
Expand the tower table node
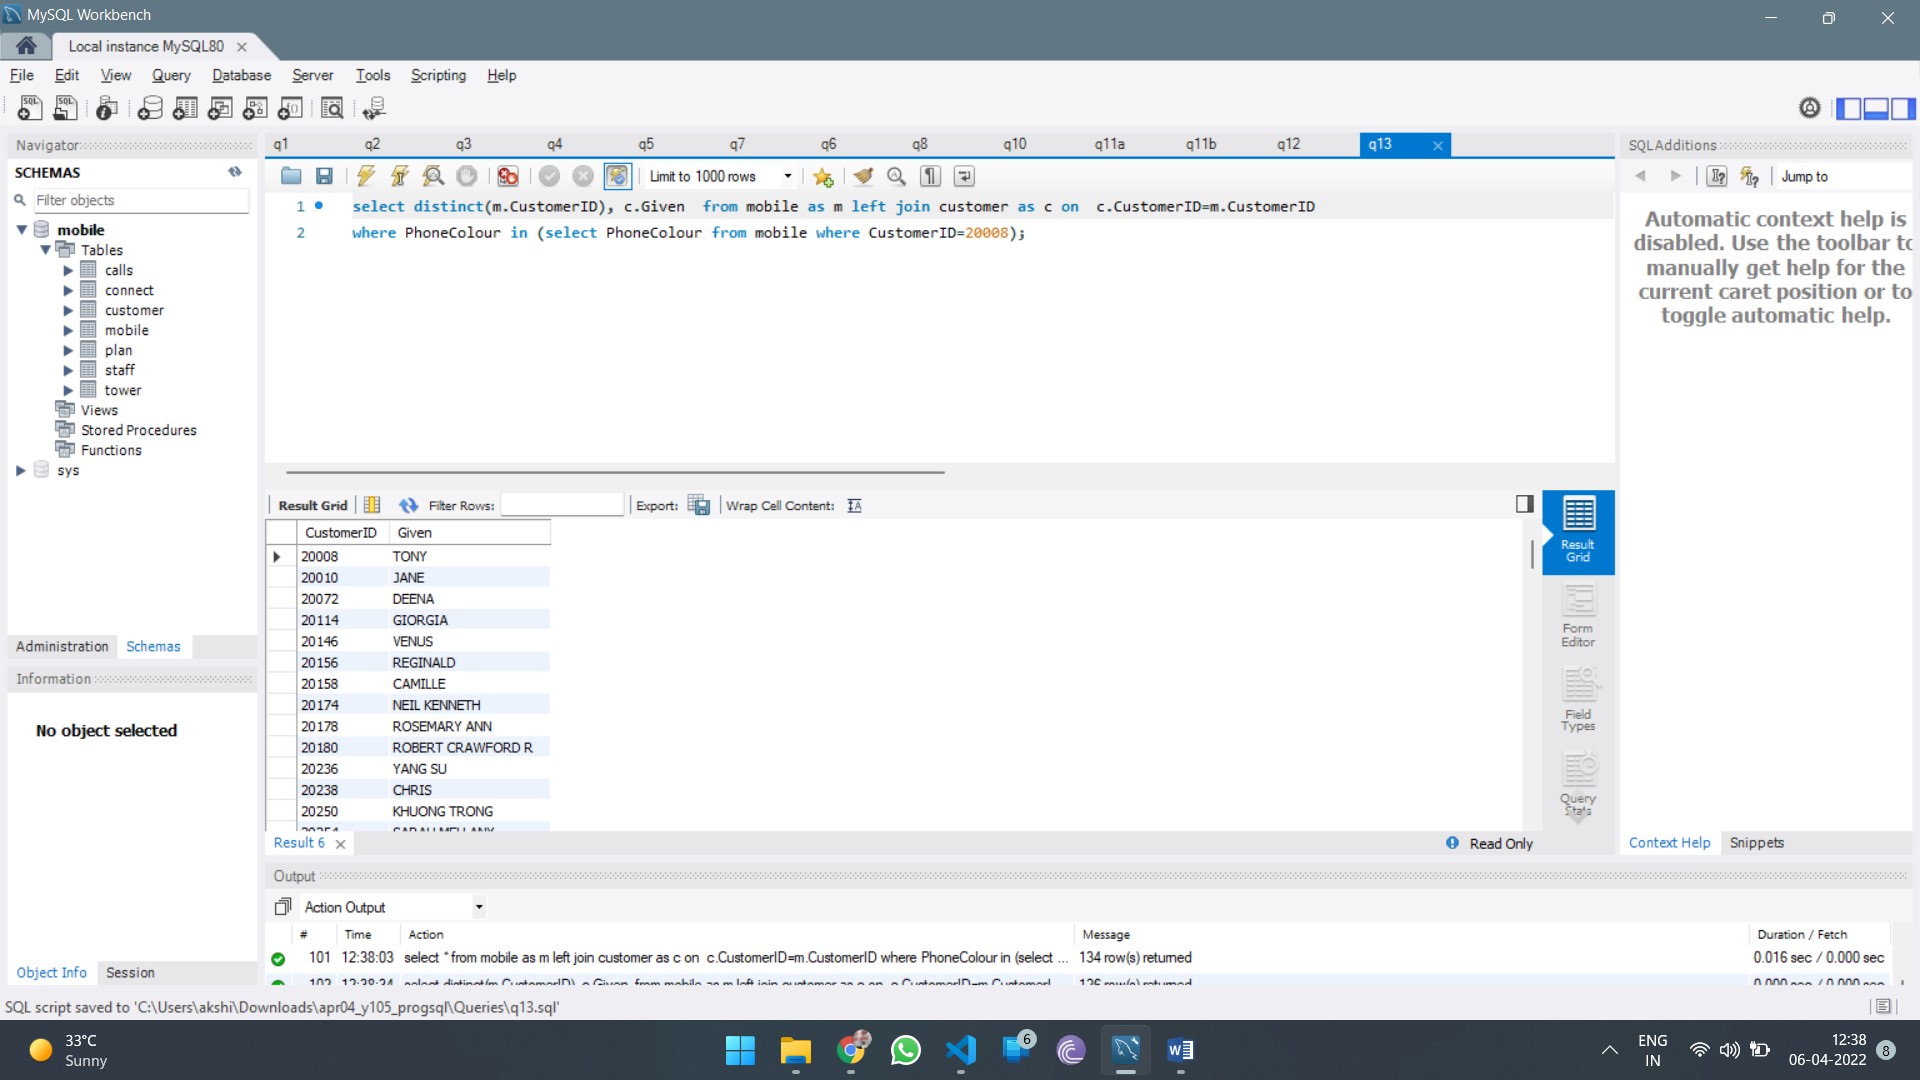[68, 390]
